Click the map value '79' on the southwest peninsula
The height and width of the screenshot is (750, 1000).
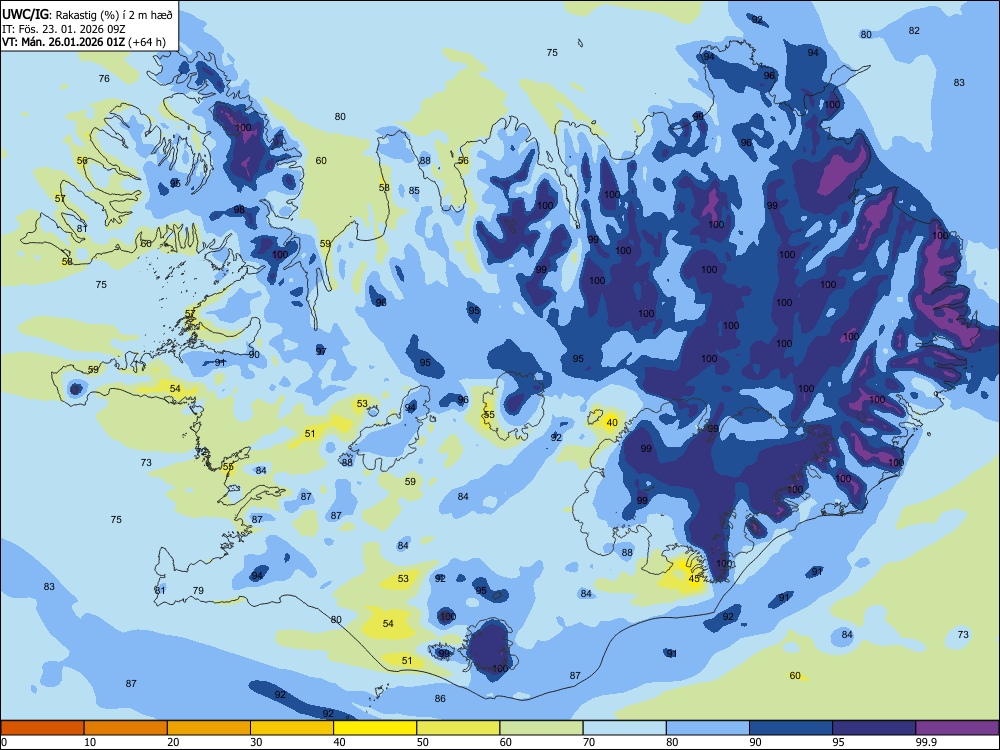click(198, 591)
